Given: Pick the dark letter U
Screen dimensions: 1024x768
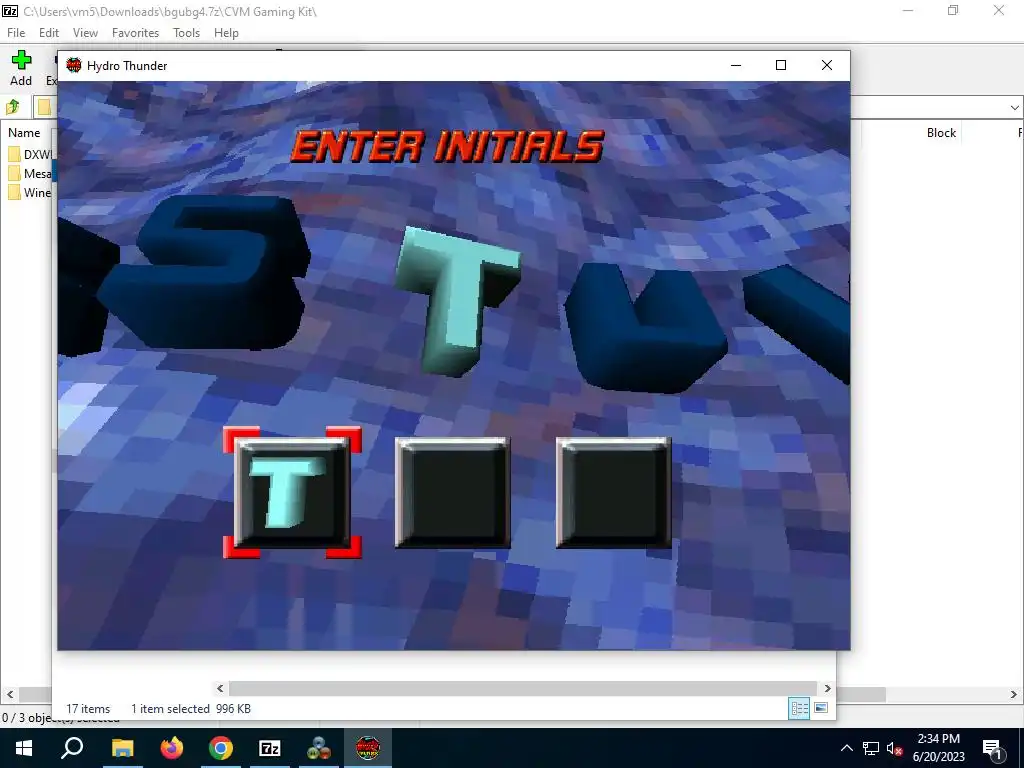Looking at the screenshot, I should pyautogui.click(x=647, y=327).
